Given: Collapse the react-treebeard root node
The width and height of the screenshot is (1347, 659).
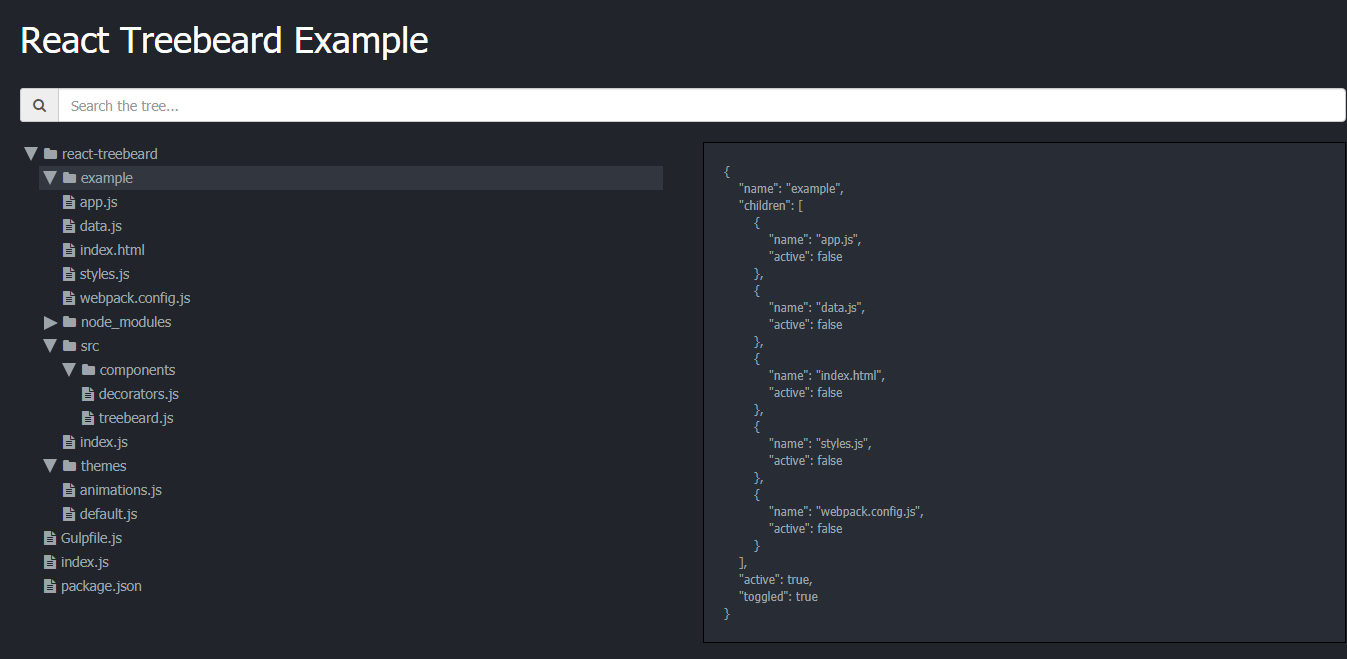Looking at the screenshot, I should [x=30, y=153].
